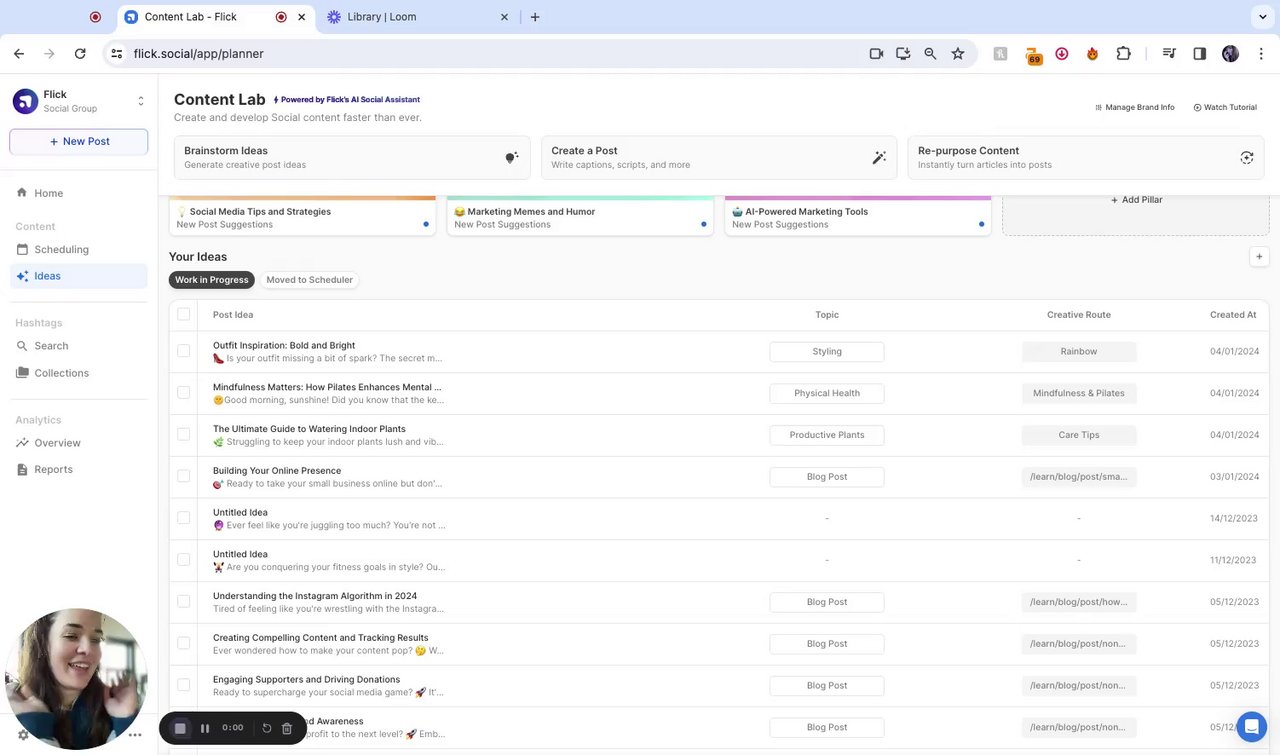Click the Create a Post magic wand icon
This screenshot has width=1280, height=755.
tap(879, 158)
